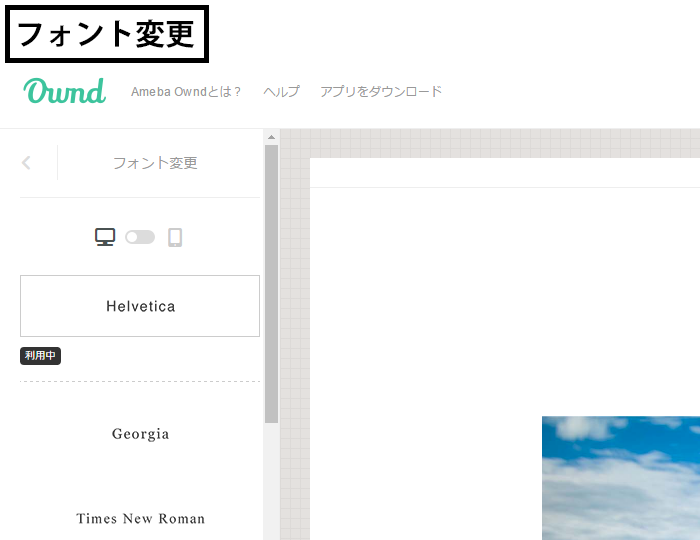Image resolution: width=700 pixels, height=540 pixels.
Task: Click the font list scrollbar thumb
Action: (271, 280)
